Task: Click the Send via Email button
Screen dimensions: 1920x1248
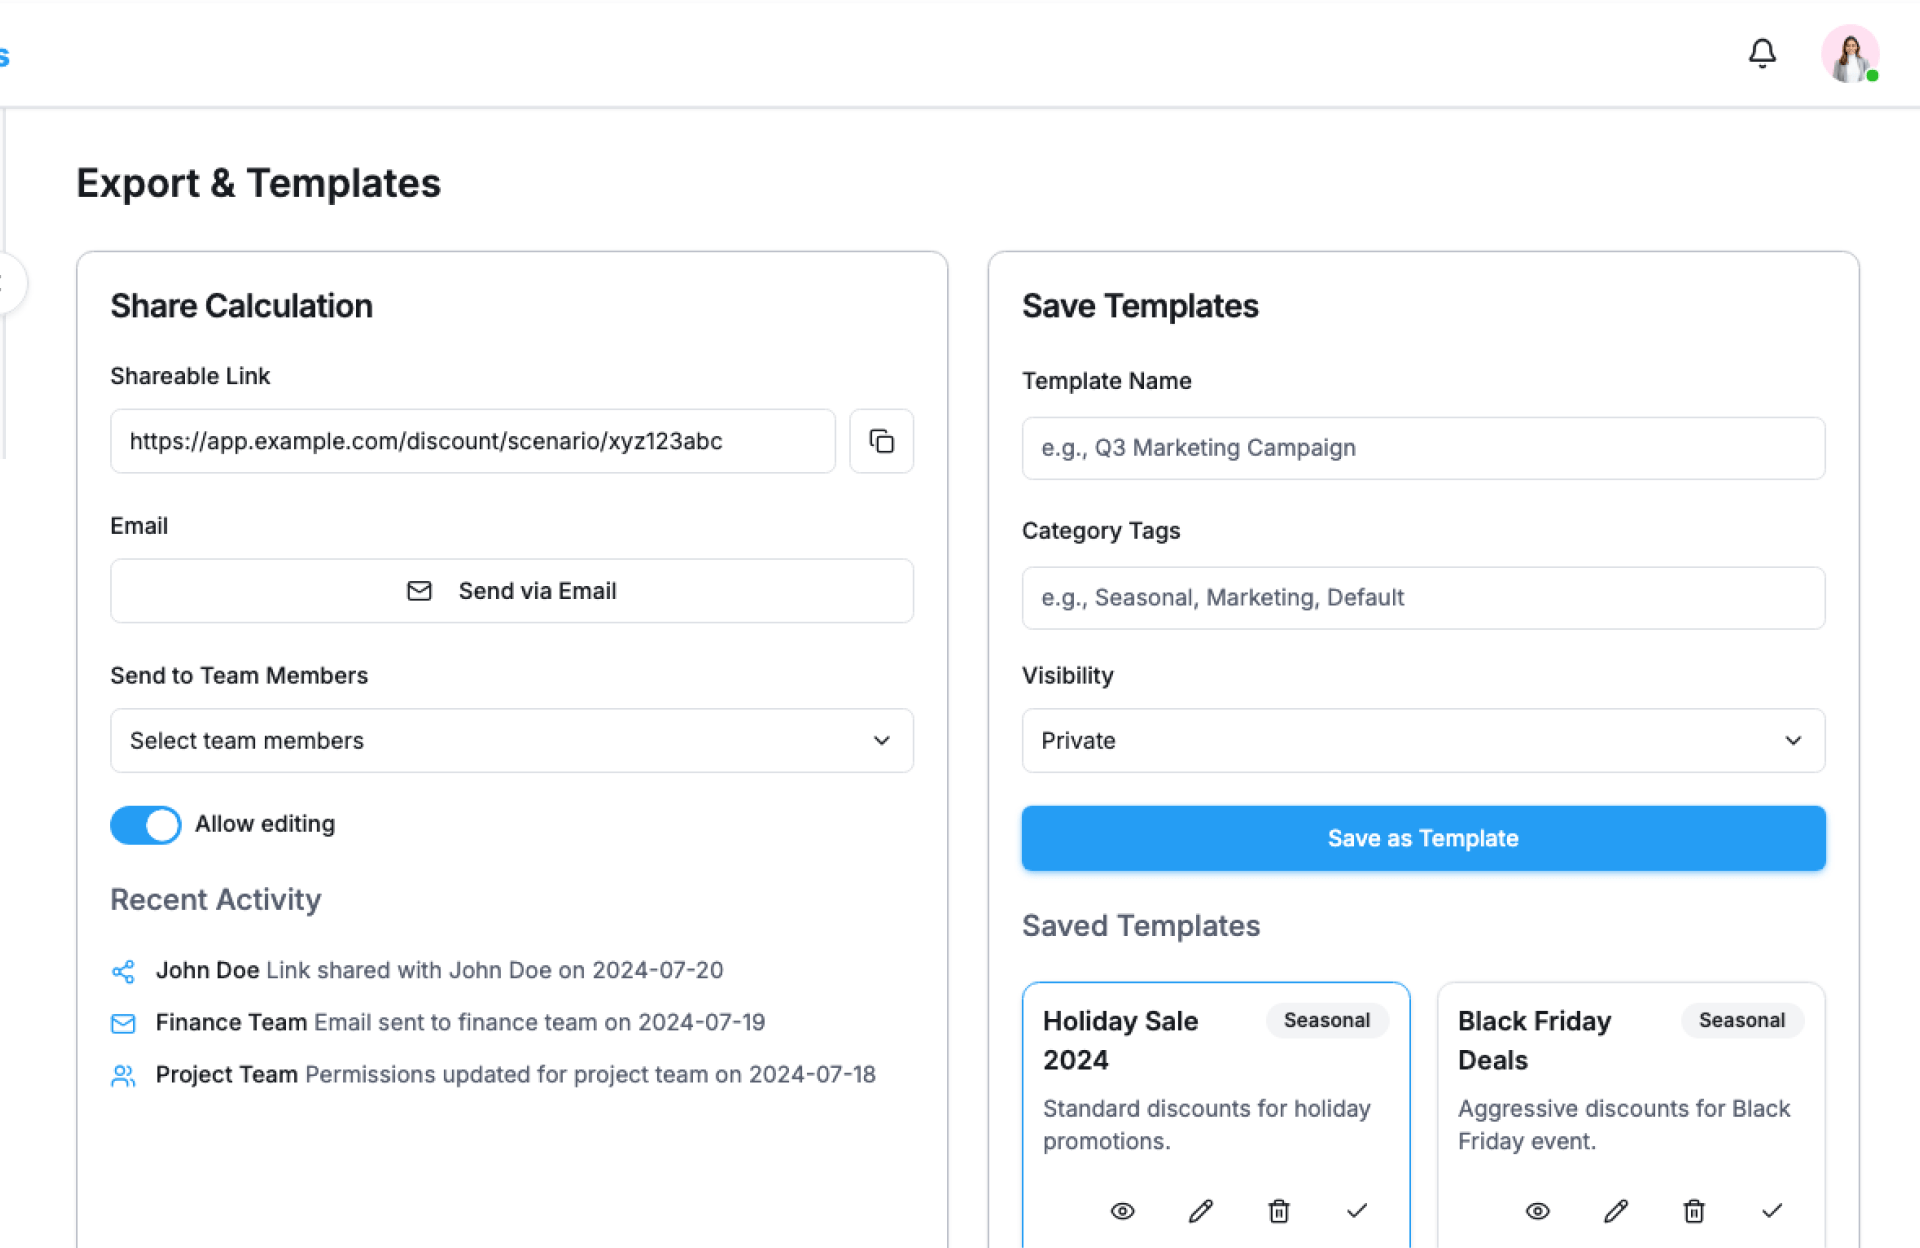Action: point(512,591)
